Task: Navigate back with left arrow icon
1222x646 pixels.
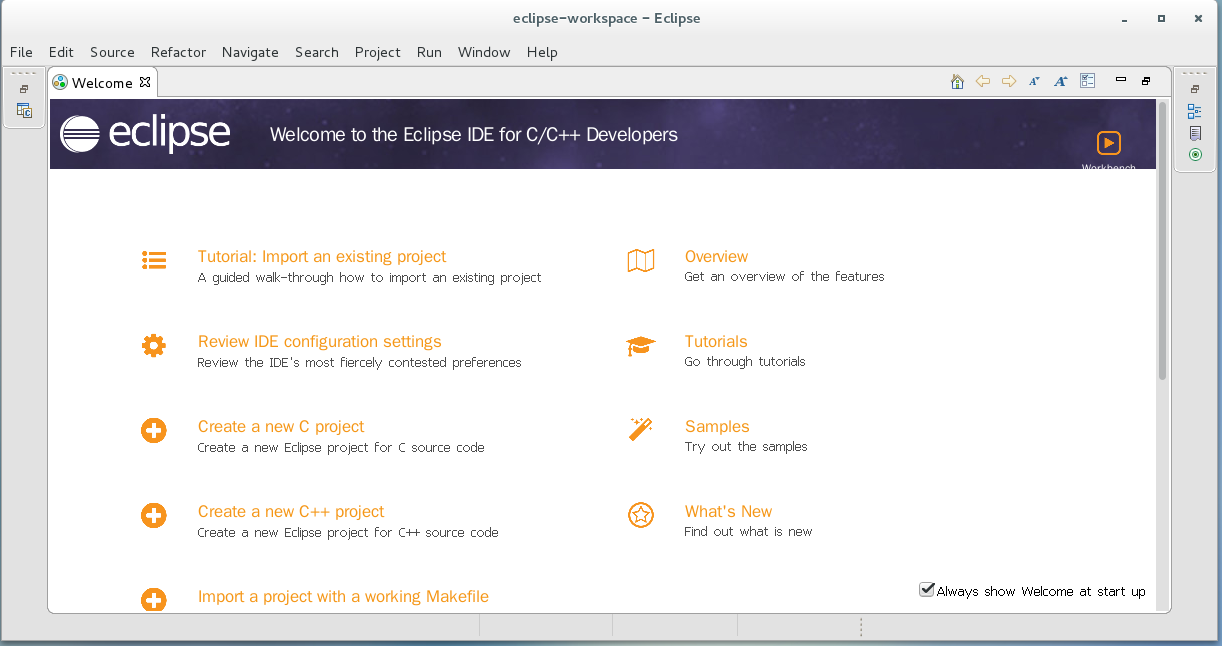Action: 983,82
